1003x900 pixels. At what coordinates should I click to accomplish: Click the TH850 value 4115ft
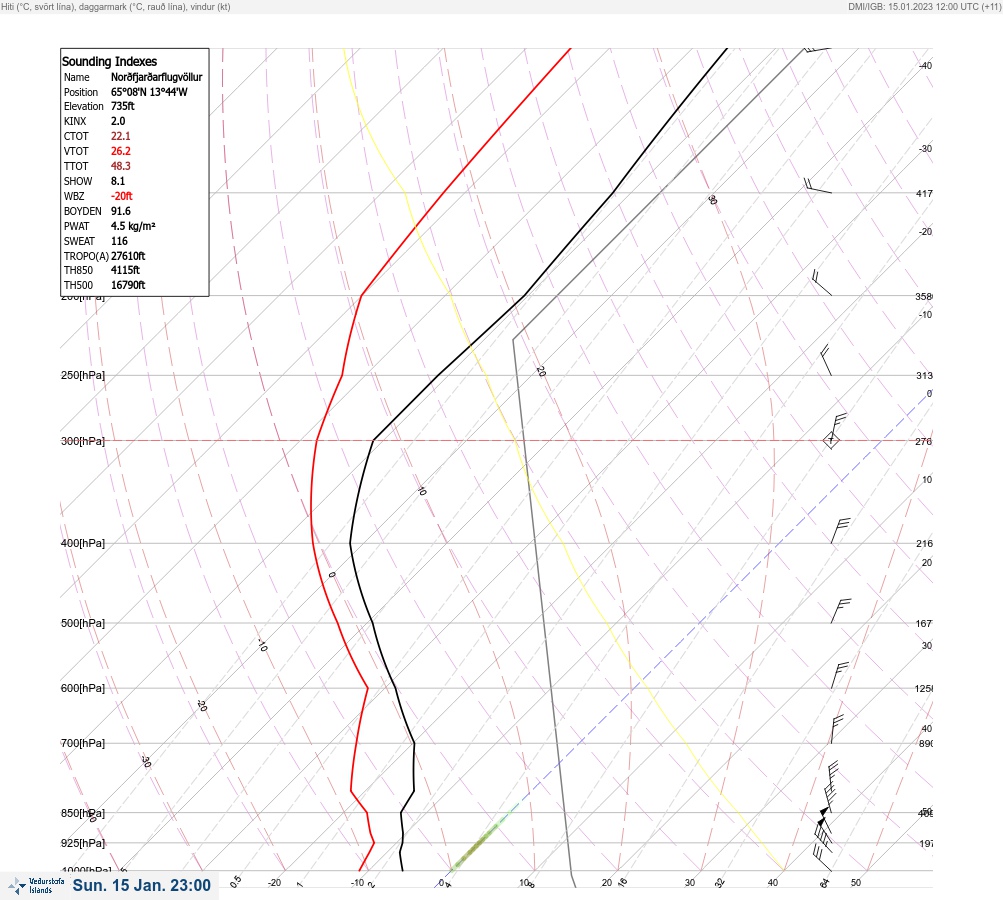[x=125, y=270]
